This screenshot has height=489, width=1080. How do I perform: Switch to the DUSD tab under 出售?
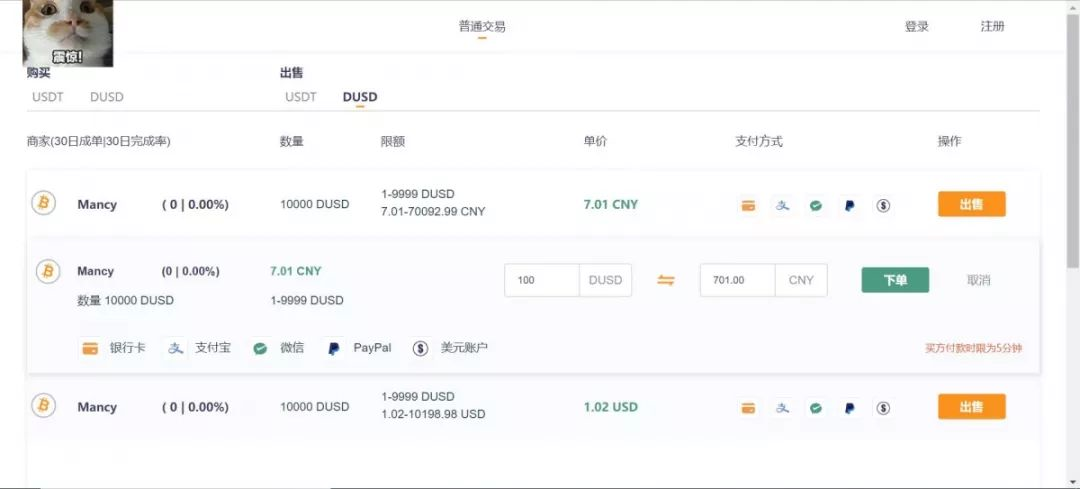(360, 97)
